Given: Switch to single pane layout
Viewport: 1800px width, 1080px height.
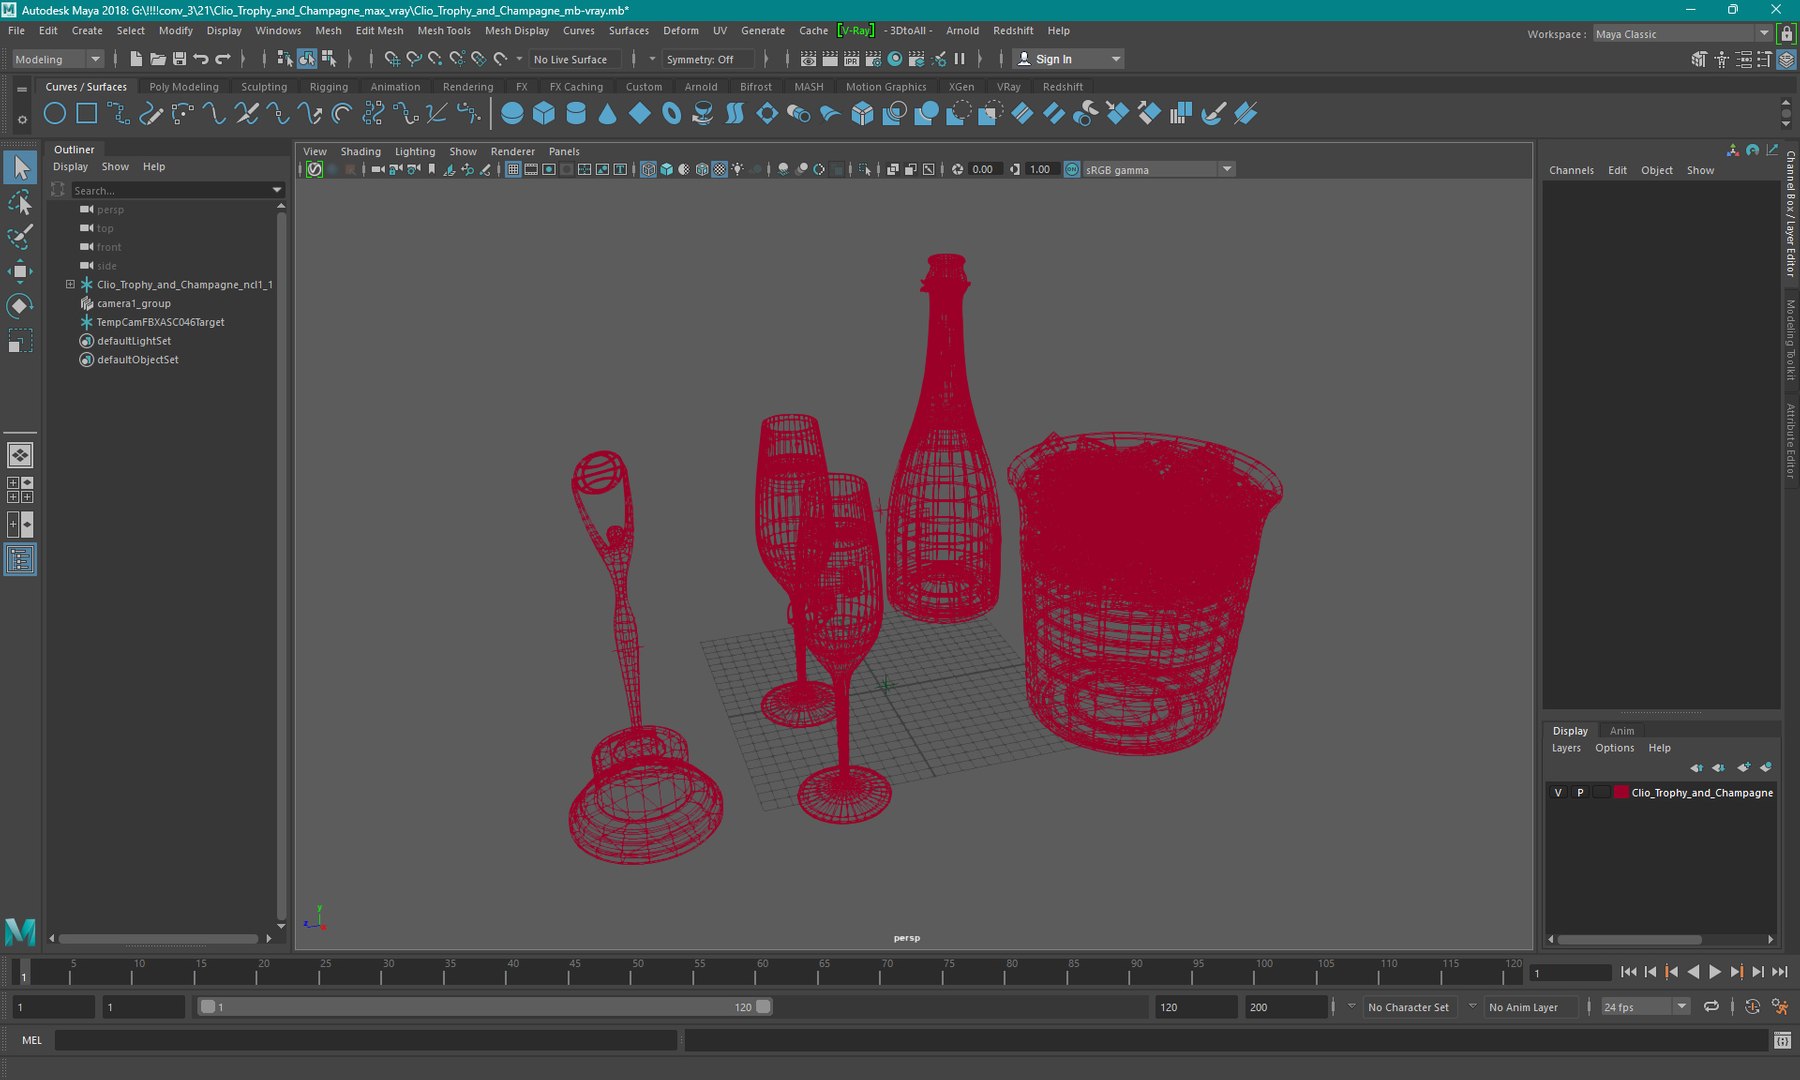Looking at the screenshot, I should click(20, 455).
